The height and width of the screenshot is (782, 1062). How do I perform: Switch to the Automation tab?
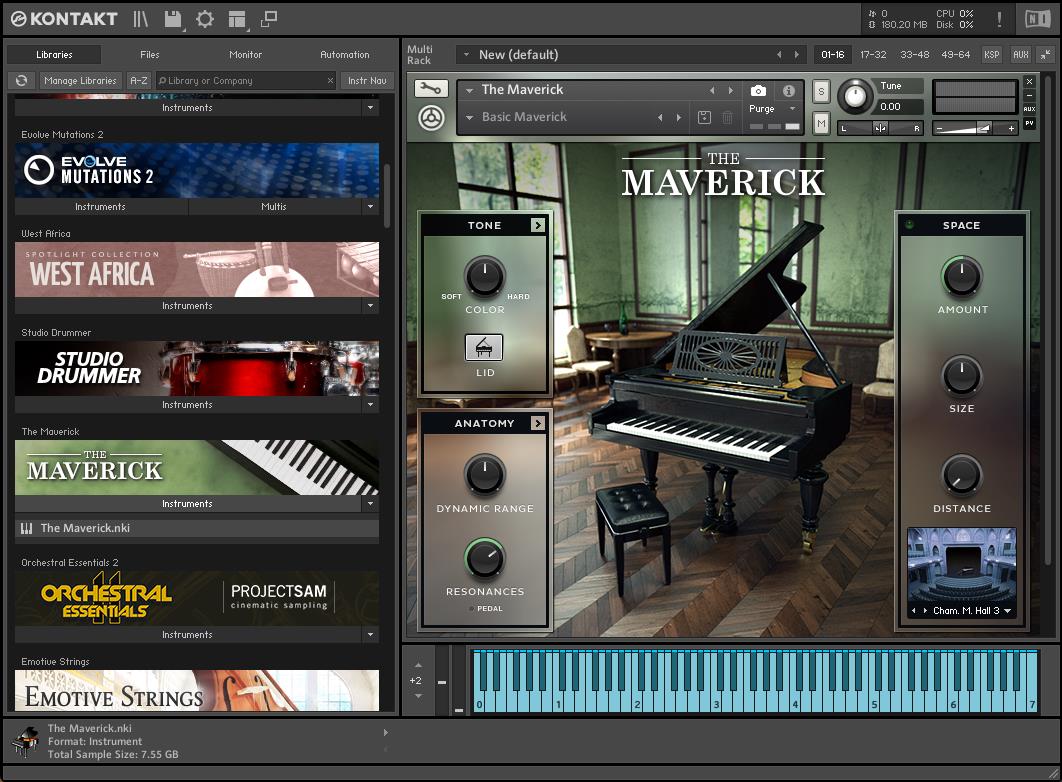344,55
